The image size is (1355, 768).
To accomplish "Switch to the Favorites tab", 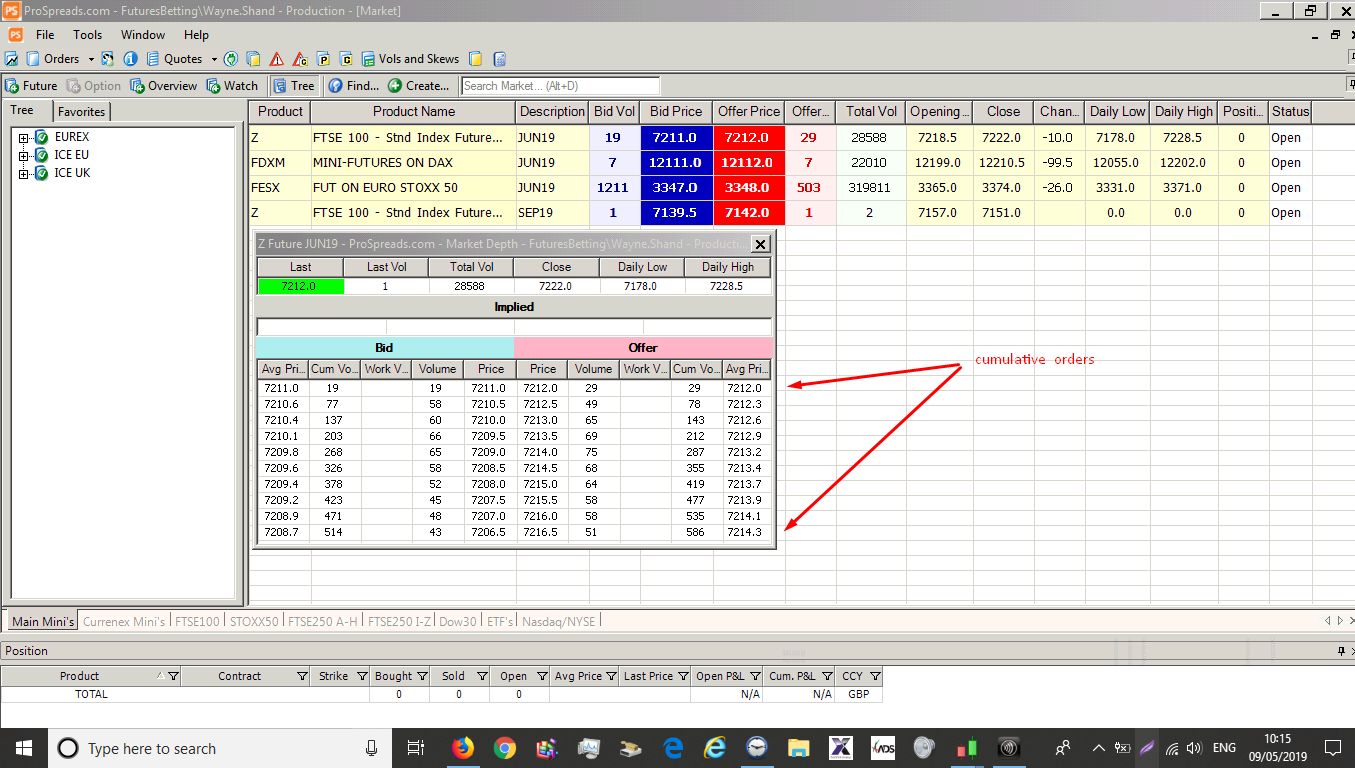I will coord(81,111).
